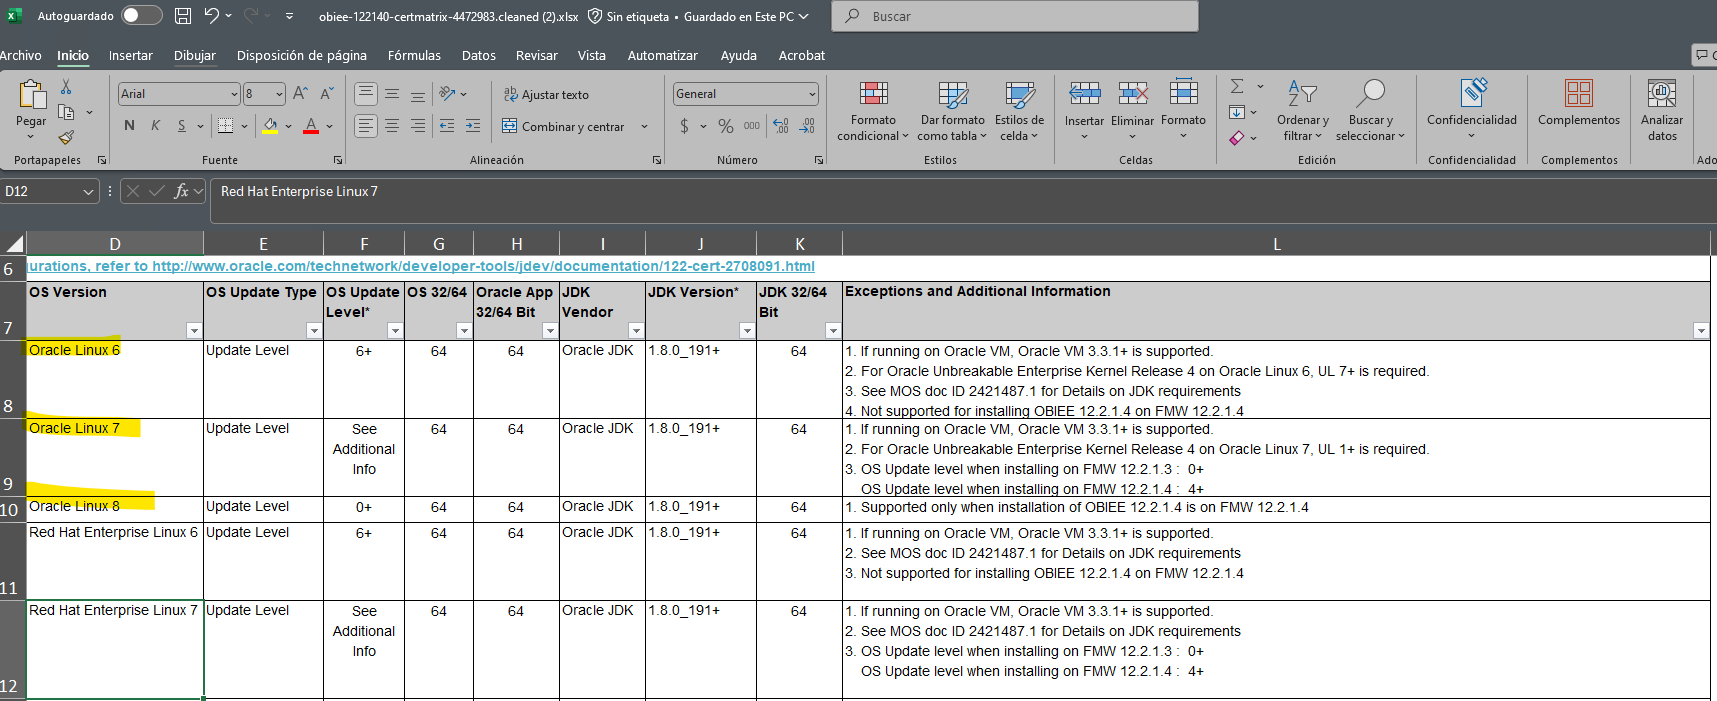This screenshot has height=701, width=1717.
Task: Increase indent icon
Action: [473, 126]
